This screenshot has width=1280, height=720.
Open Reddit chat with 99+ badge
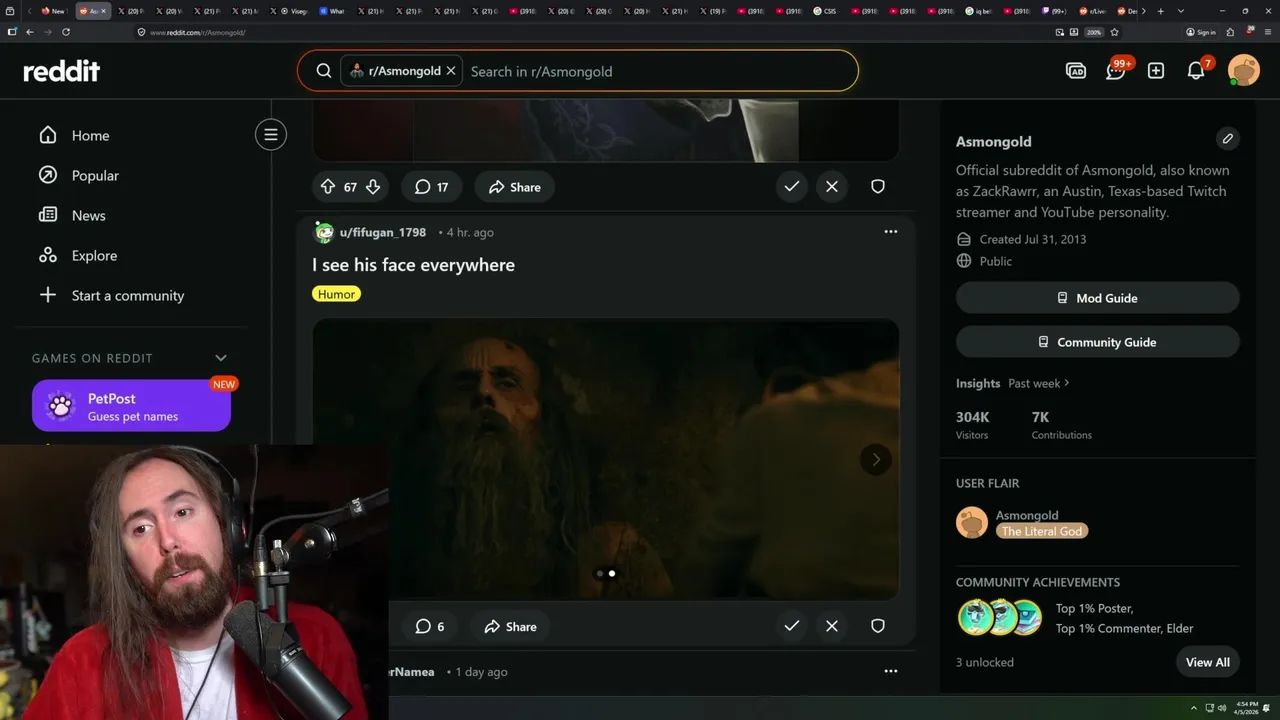click(1116, 71)
